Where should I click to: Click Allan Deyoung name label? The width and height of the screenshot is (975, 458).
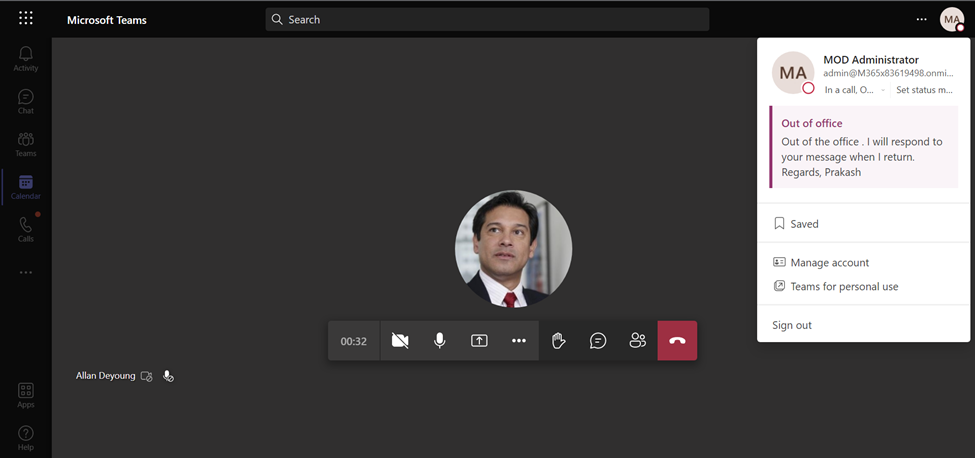pos(105,375)
